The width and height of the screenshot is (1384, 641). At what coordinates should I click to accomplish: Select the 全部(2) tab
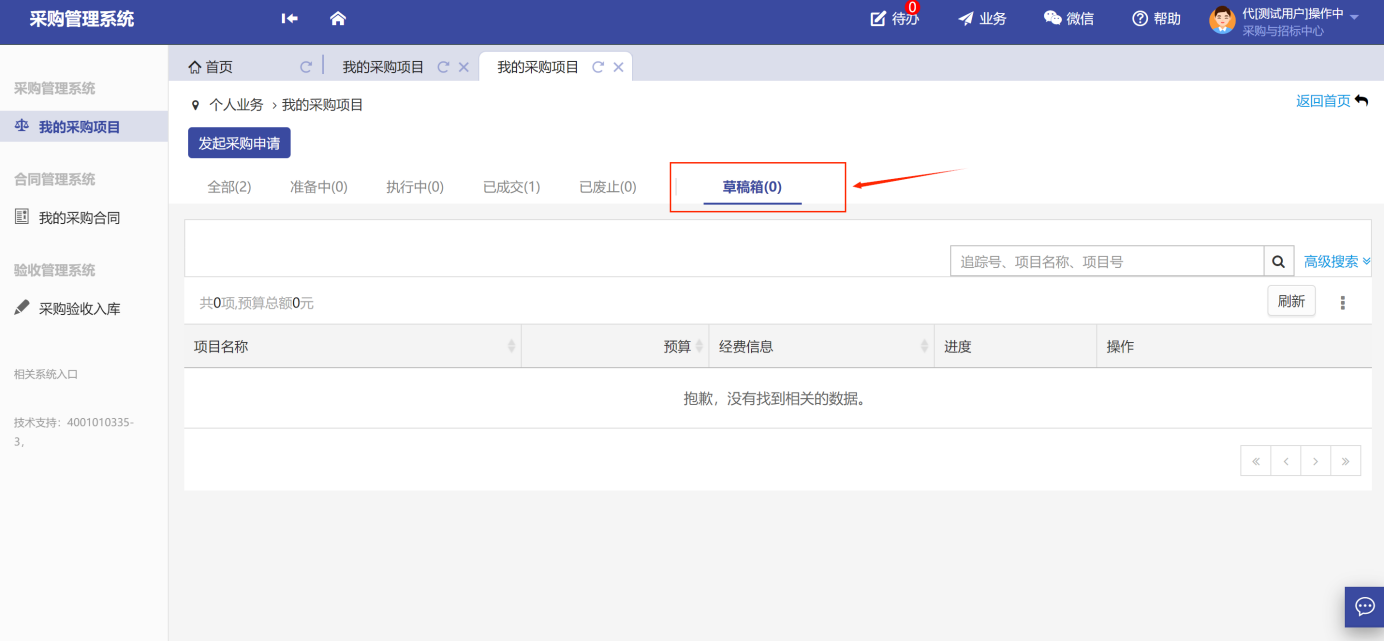coord(229,187)
